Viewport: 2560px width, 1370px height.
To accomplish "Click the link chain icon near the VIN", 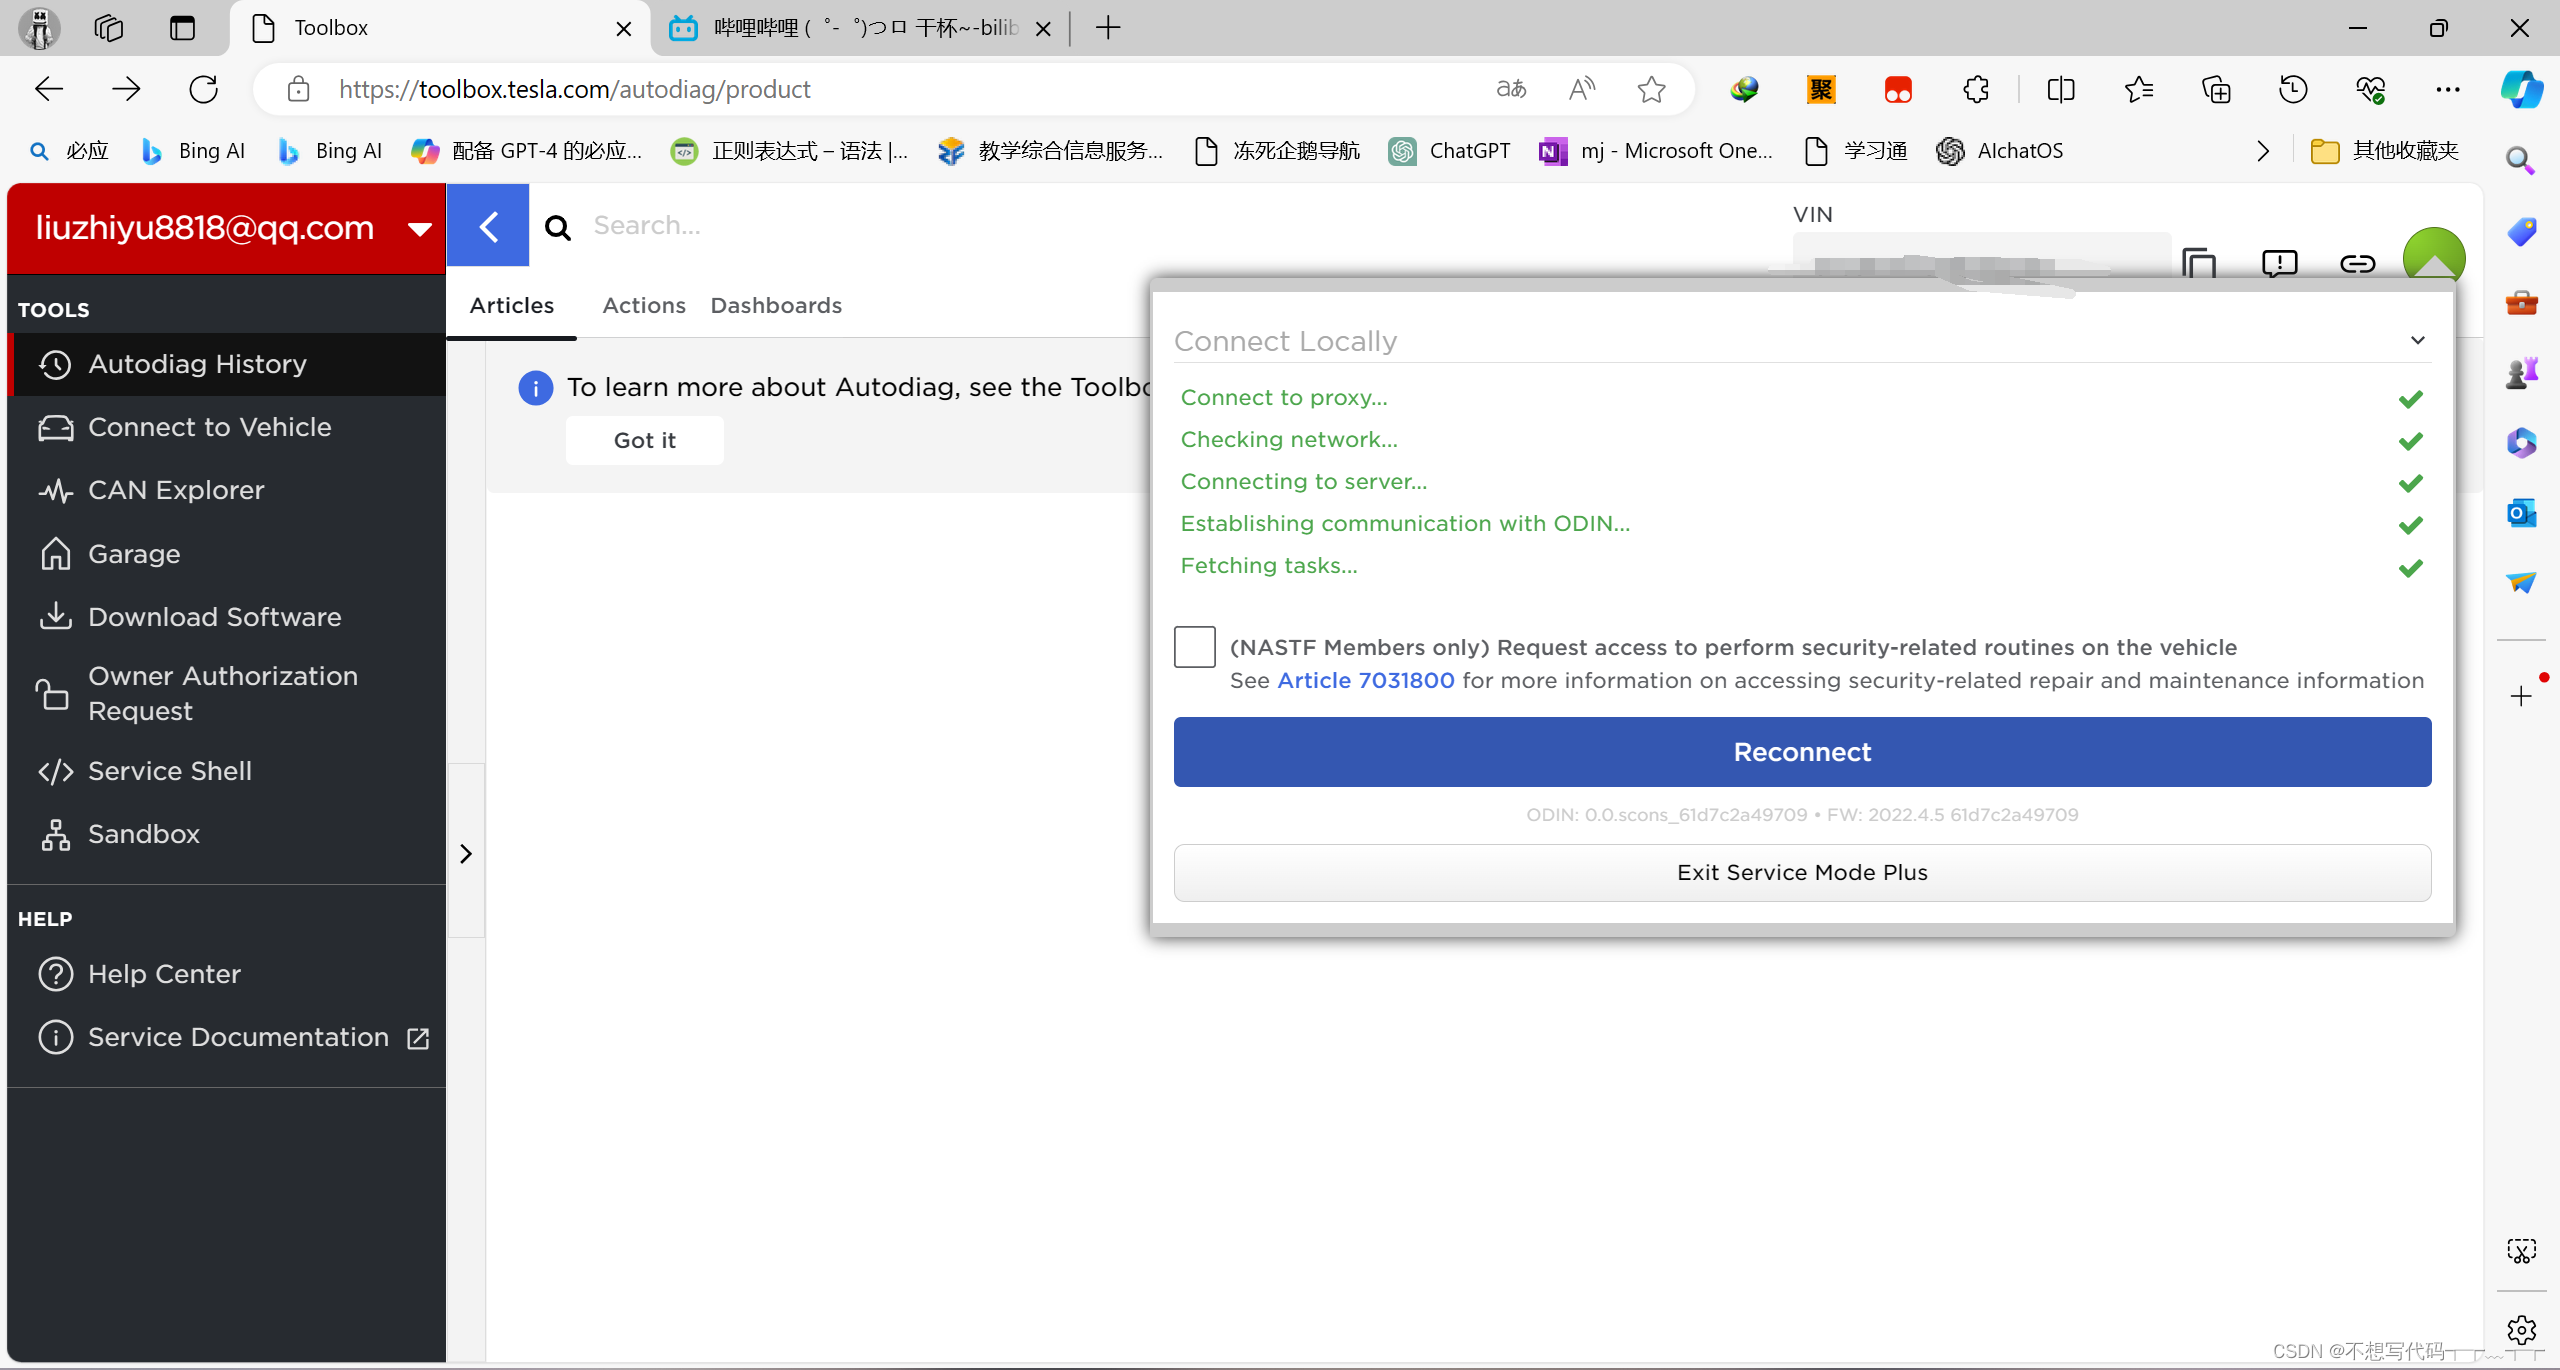I will pyautogui.click(x=2357, y=263).
